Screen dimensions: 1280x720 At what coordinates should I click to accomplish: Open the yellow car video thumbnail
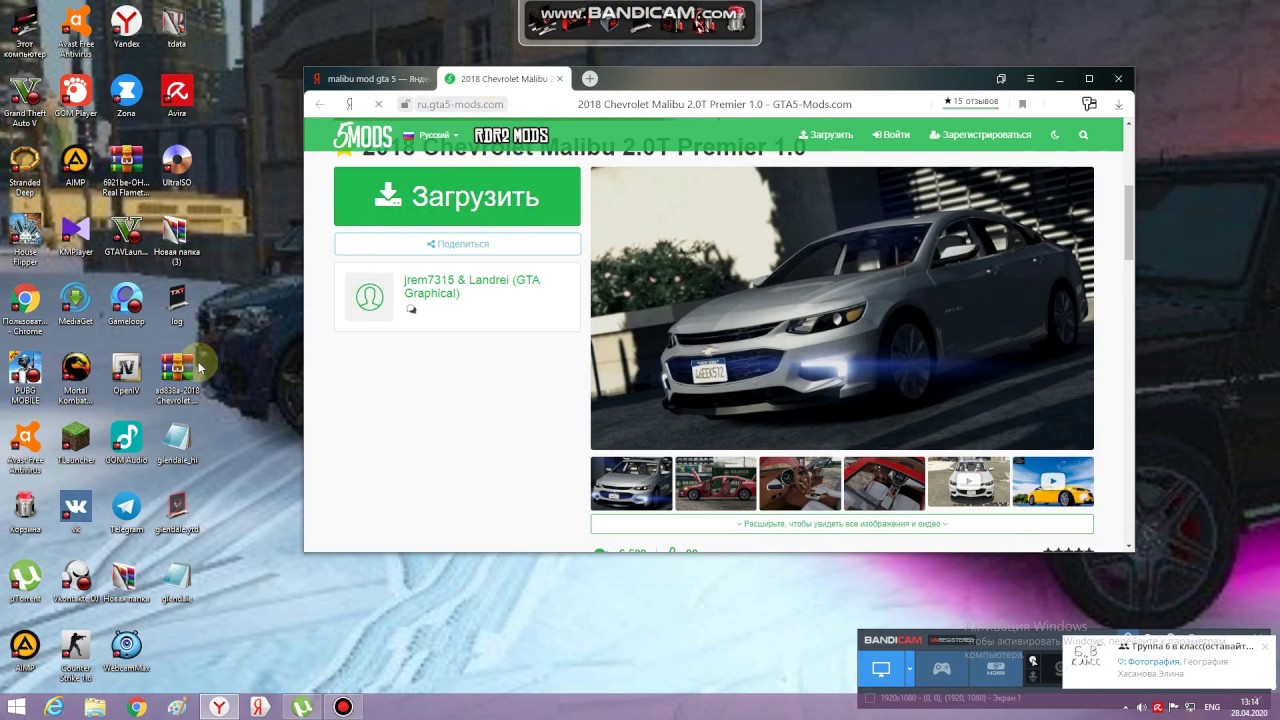(1053, 483)
